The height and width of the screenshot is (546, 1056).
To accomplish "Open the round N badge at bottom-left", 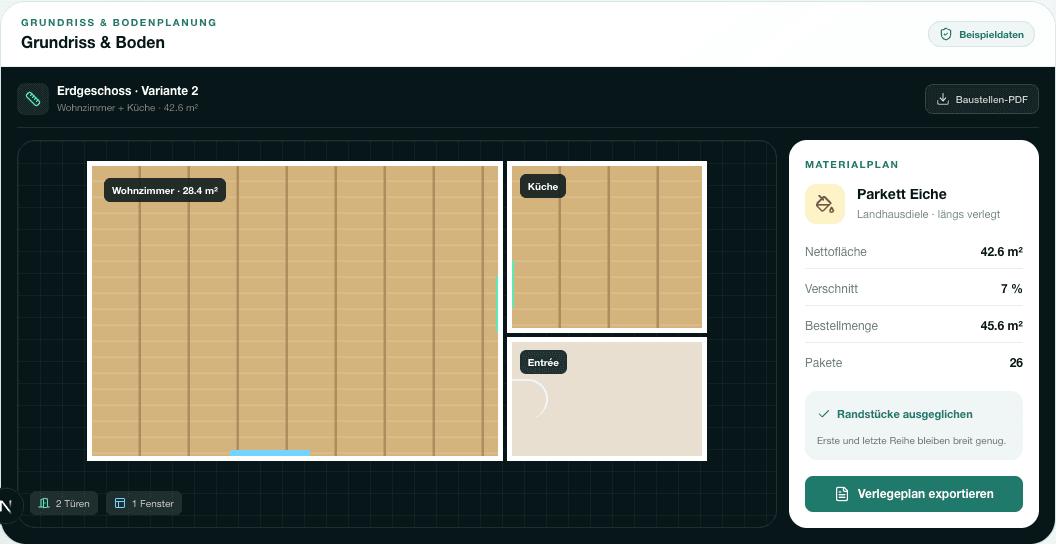I will click(7, 506).
